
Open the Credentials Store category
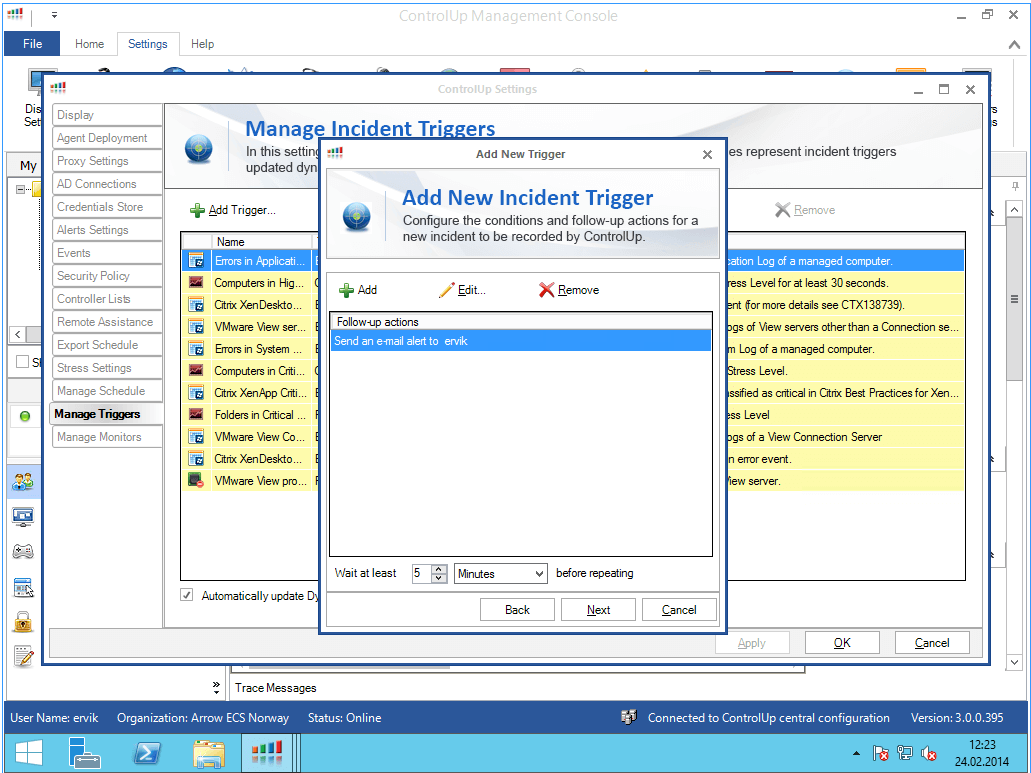[x=107, y=207]
